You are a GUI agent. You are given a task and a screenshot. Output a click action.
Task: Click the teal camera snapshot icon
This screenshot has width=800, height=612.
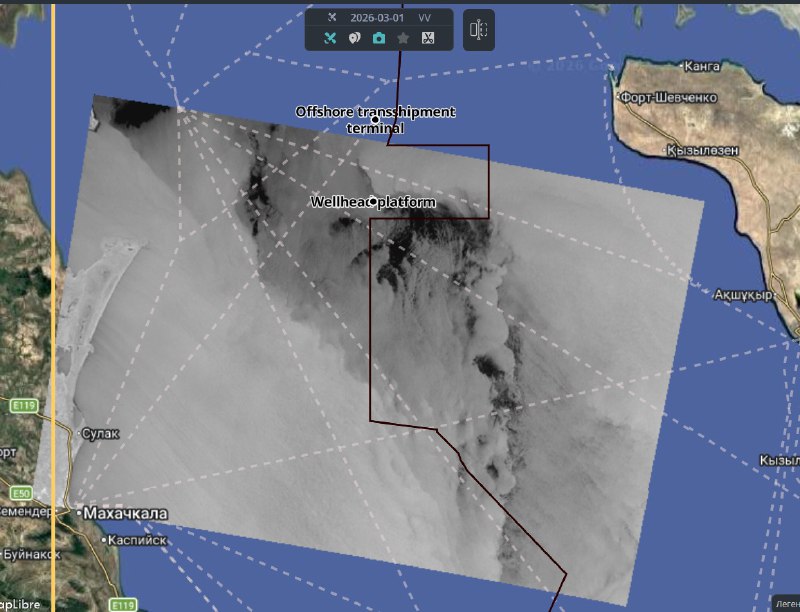click(379, 38)
